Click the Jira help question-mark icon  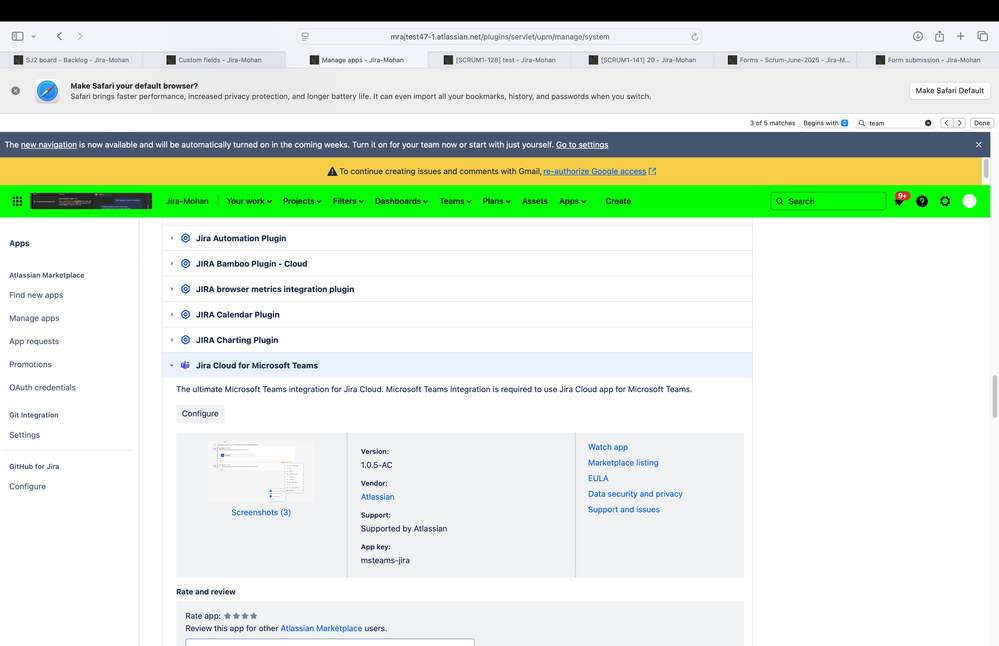point(922,201)
